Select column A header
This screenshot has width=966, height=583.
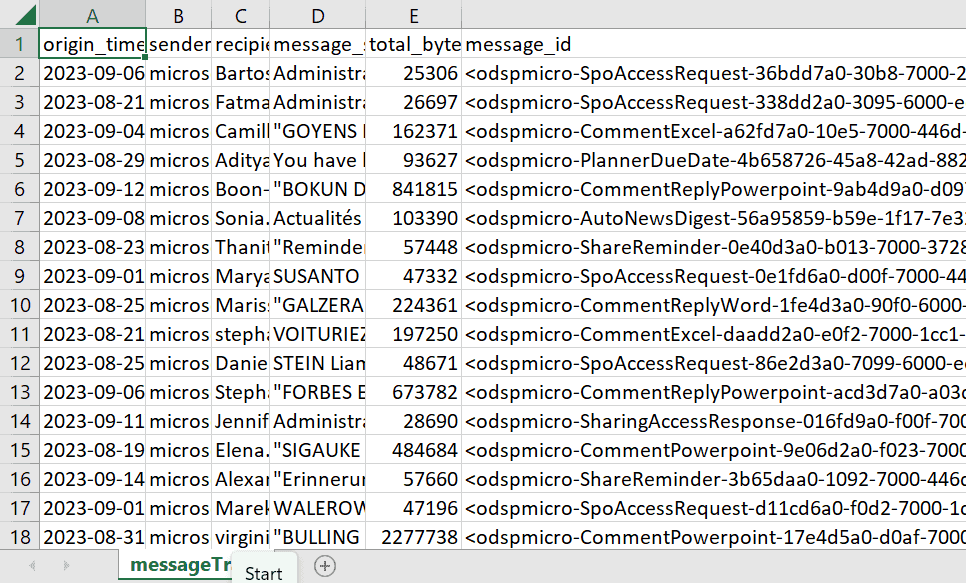tap(92, 17)
